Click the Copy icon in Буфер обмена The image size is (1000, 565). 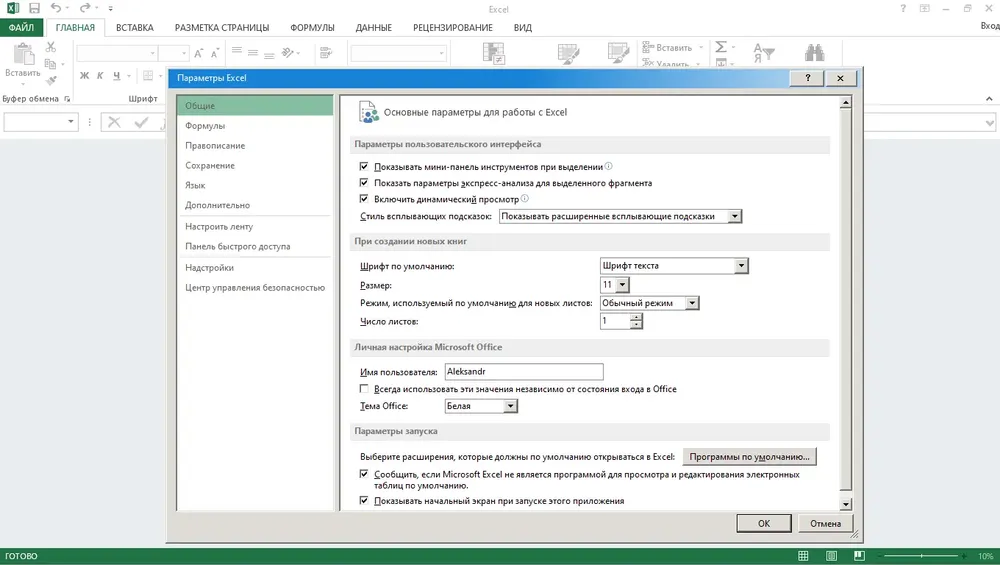[50, 63]
